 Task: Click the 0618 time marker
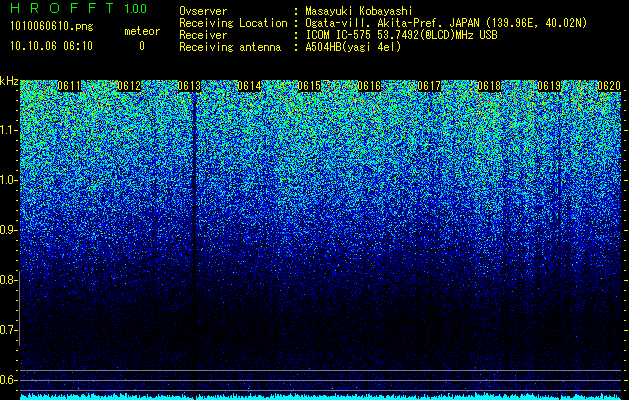point(489,86)
